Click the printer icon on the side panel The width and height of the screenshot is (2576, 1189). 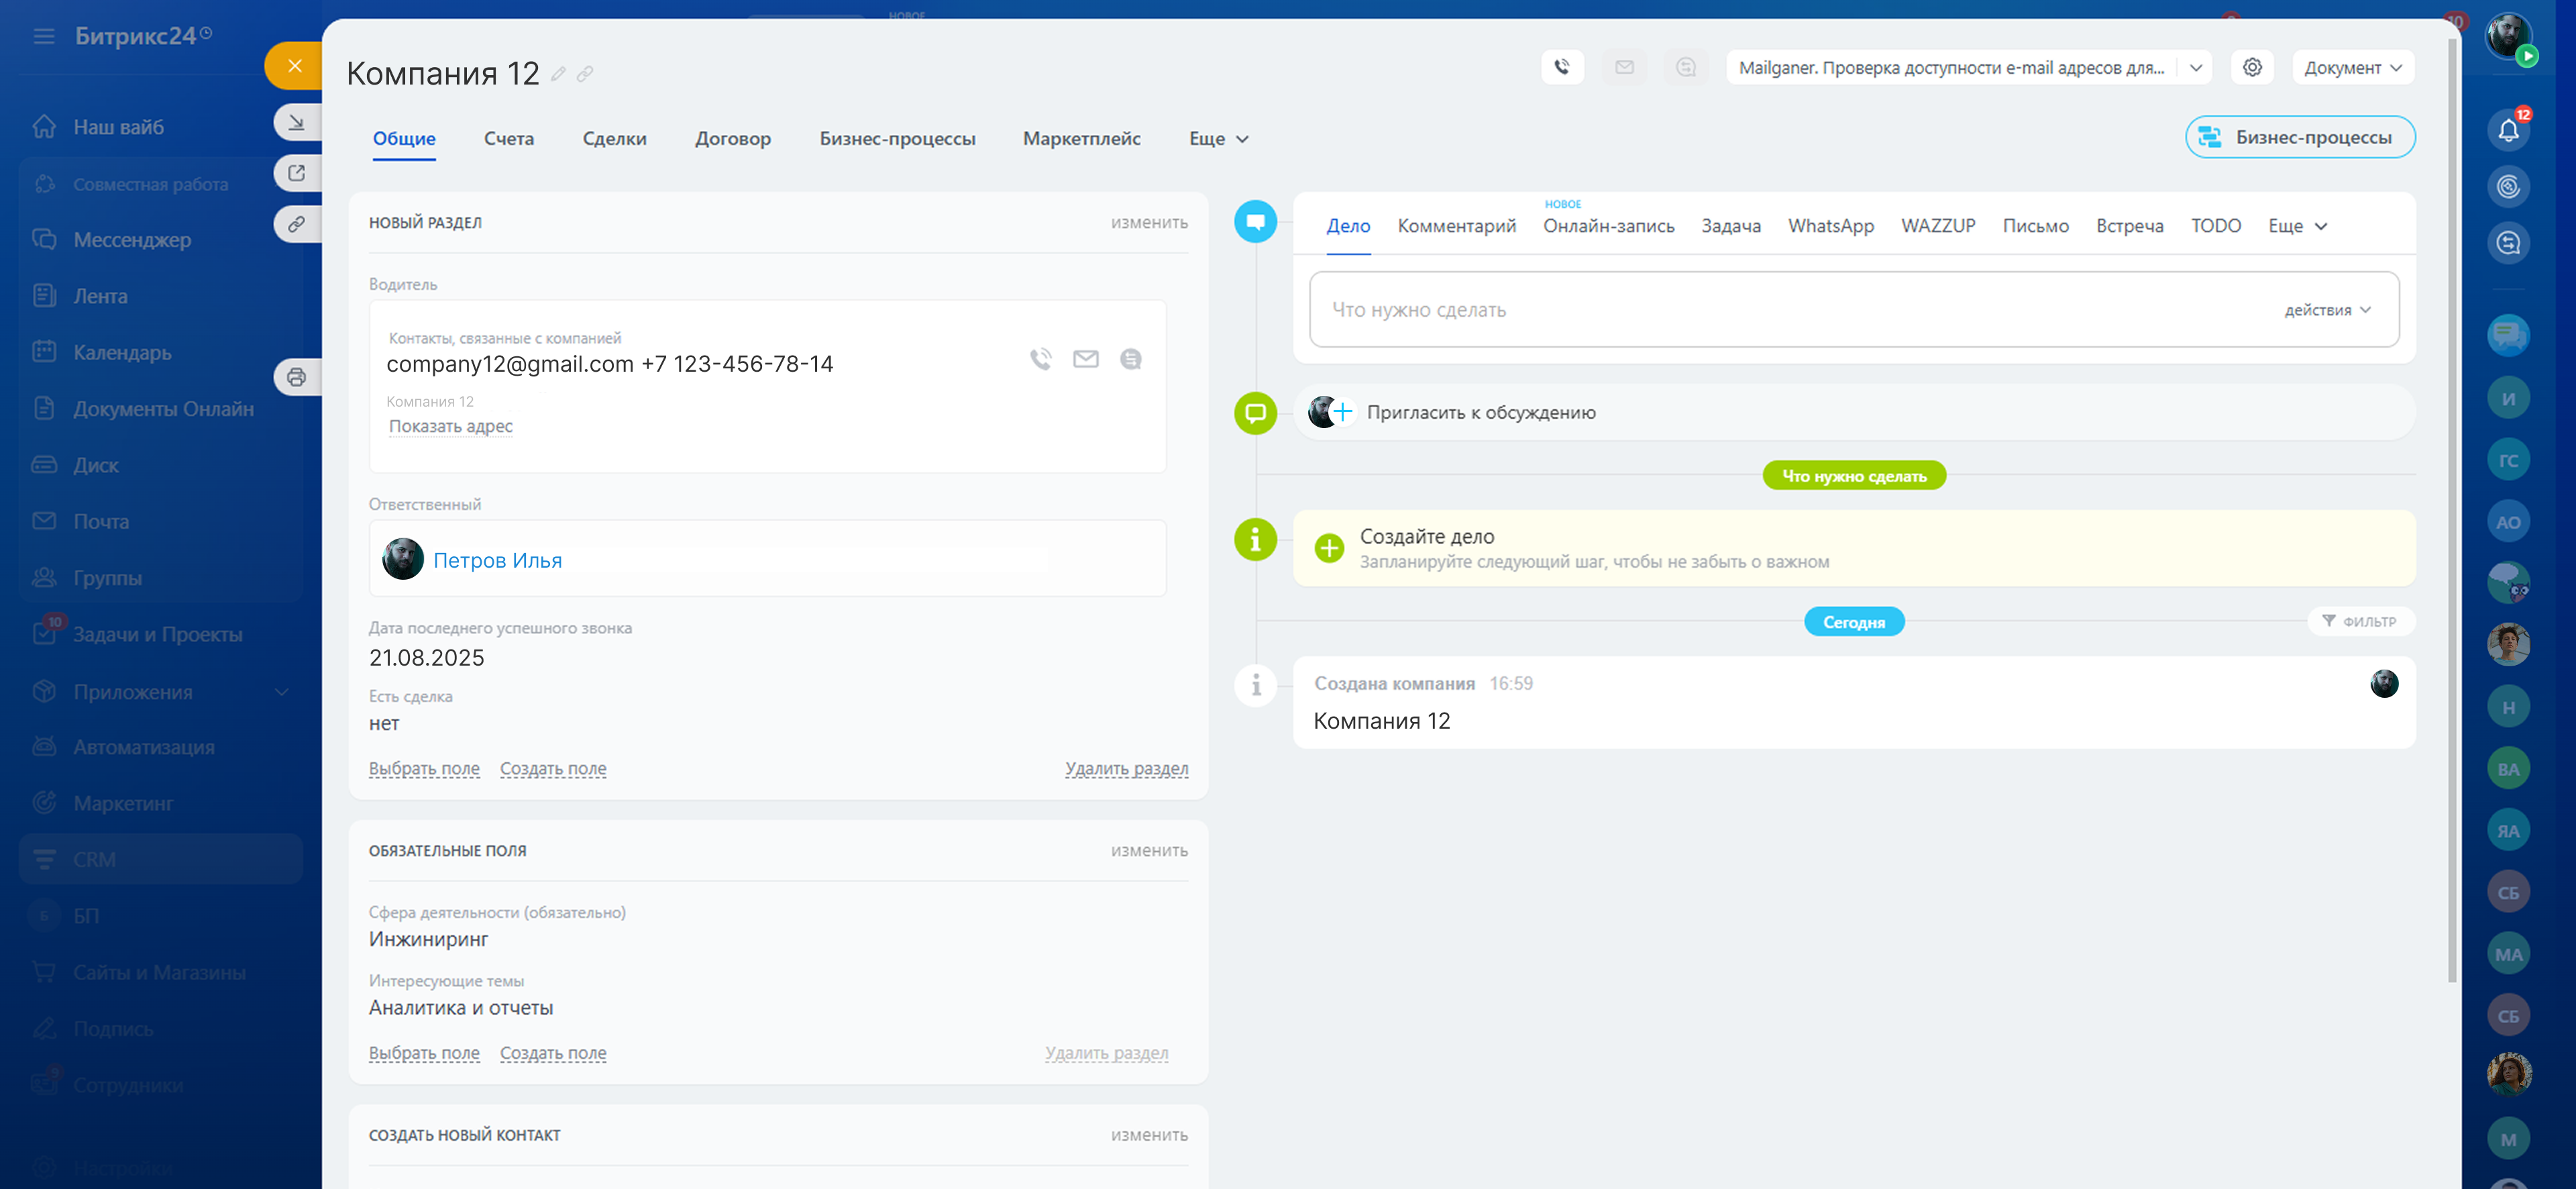pyautogui.click(x=297, y=377)
